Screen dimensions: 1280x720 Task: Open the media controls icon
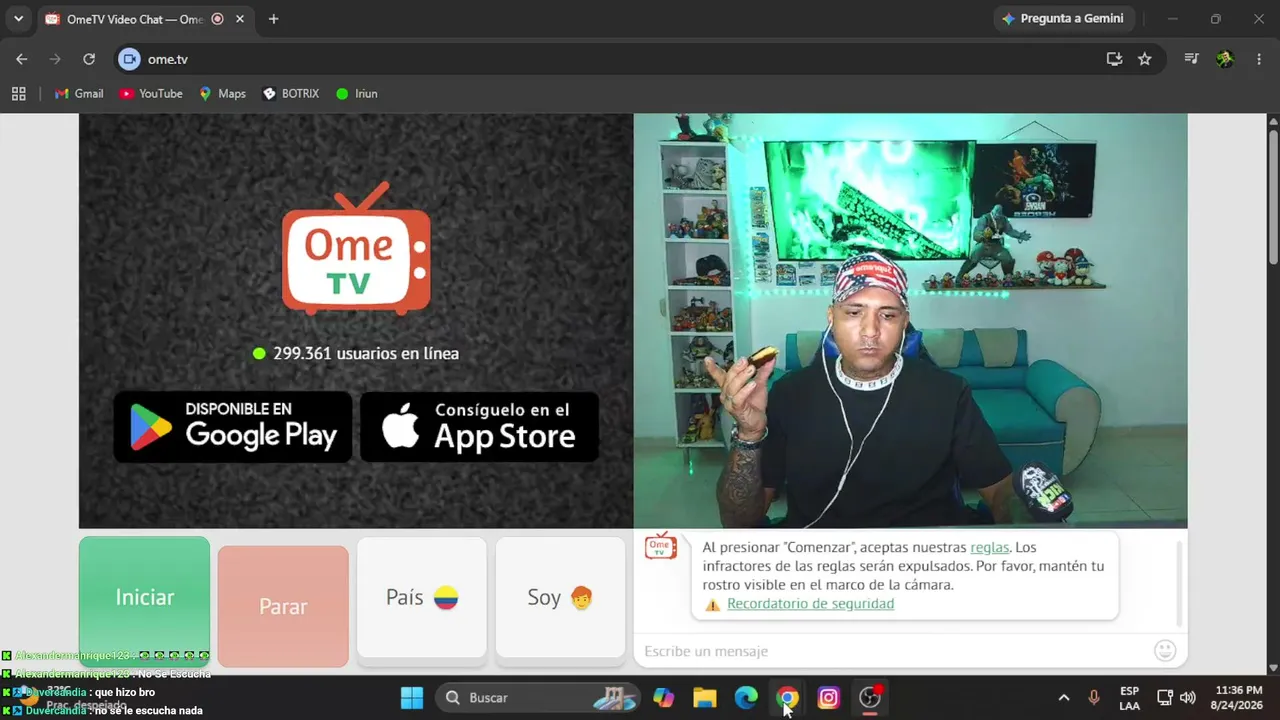point(1191,59)
